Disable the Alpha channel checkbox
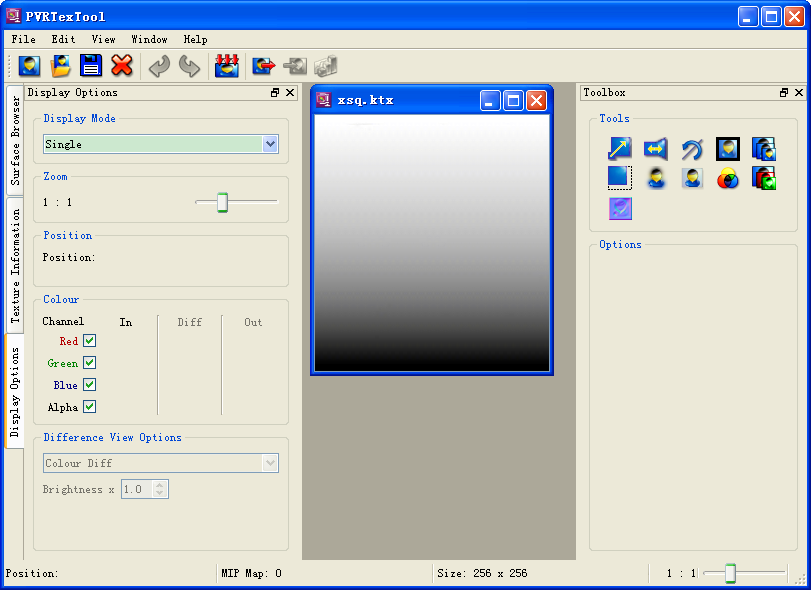The height and width of the screenshot is (590, 811). [90, 407]
